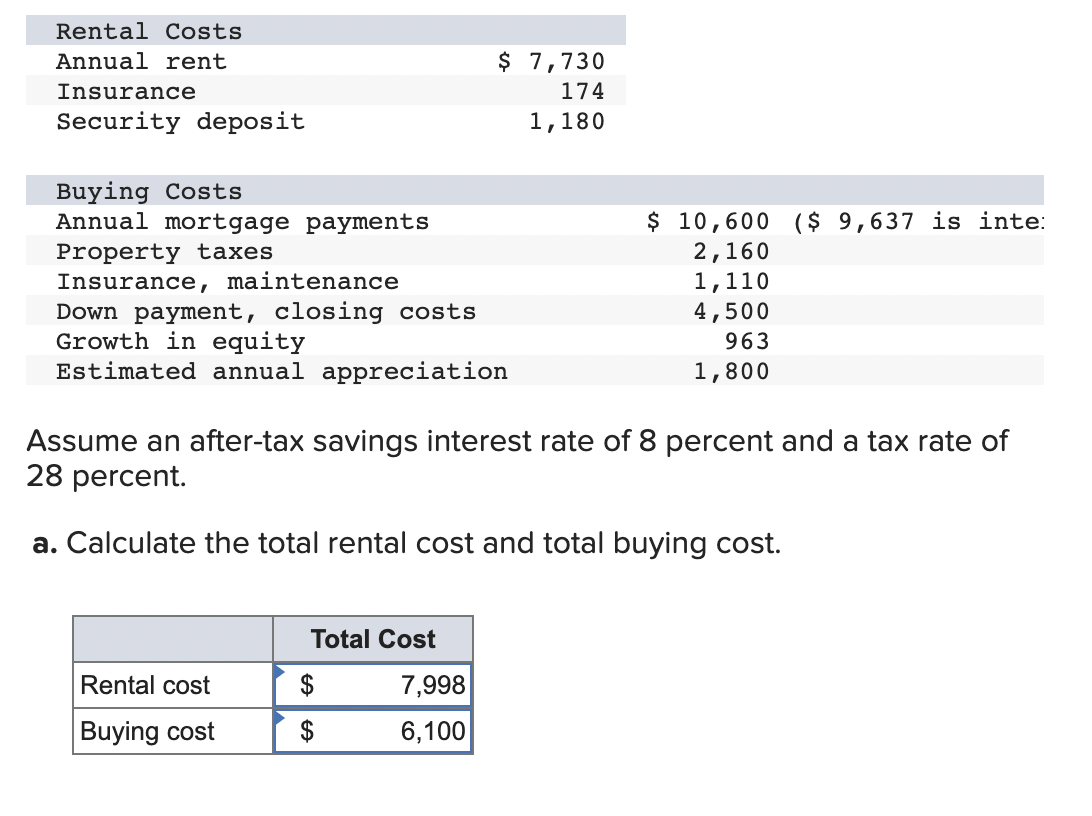The height and width of the screenshot is (816, 1092).
Task: Click the annual rent value $ 7,730
Action: pos(551,61)
